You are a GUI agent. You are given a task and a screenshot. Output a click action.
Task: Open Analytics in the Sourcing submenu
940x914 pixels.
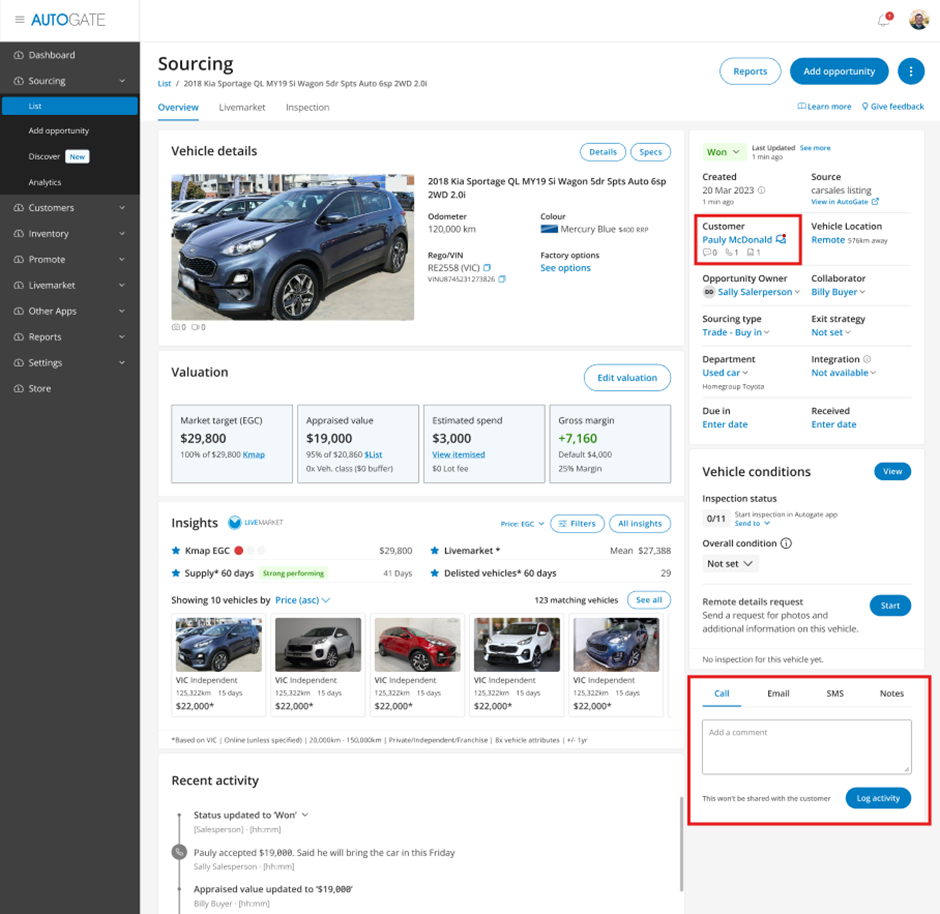pyautogui.click(x=45, y=183)
